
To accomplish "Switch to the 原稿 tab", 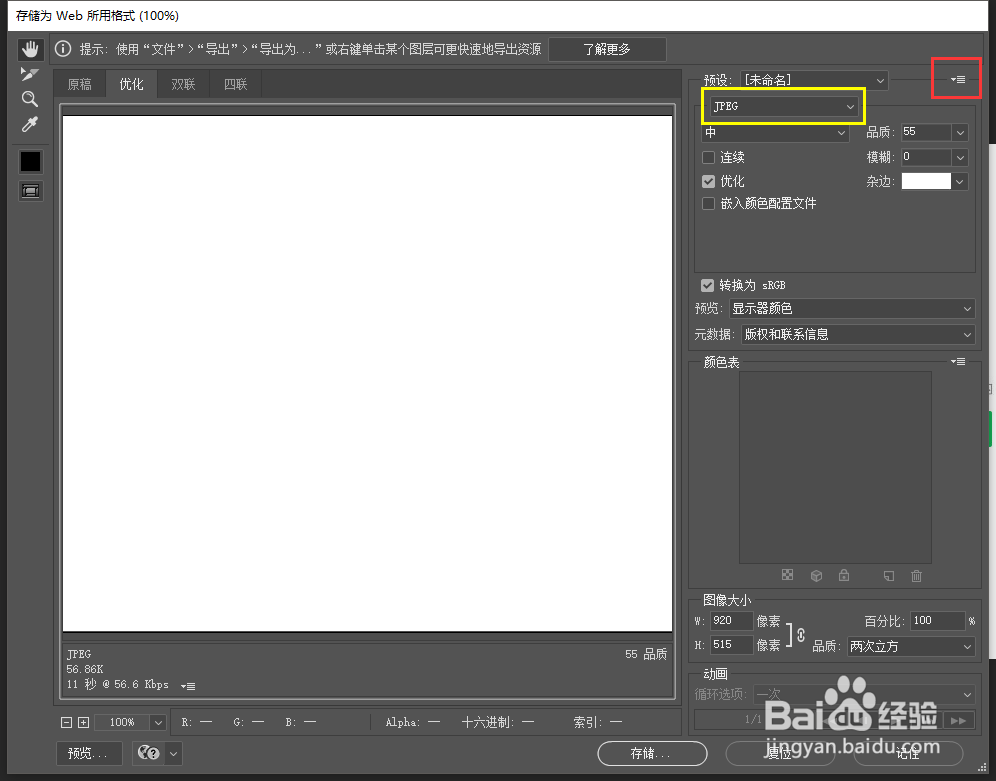I will (79, 84).
